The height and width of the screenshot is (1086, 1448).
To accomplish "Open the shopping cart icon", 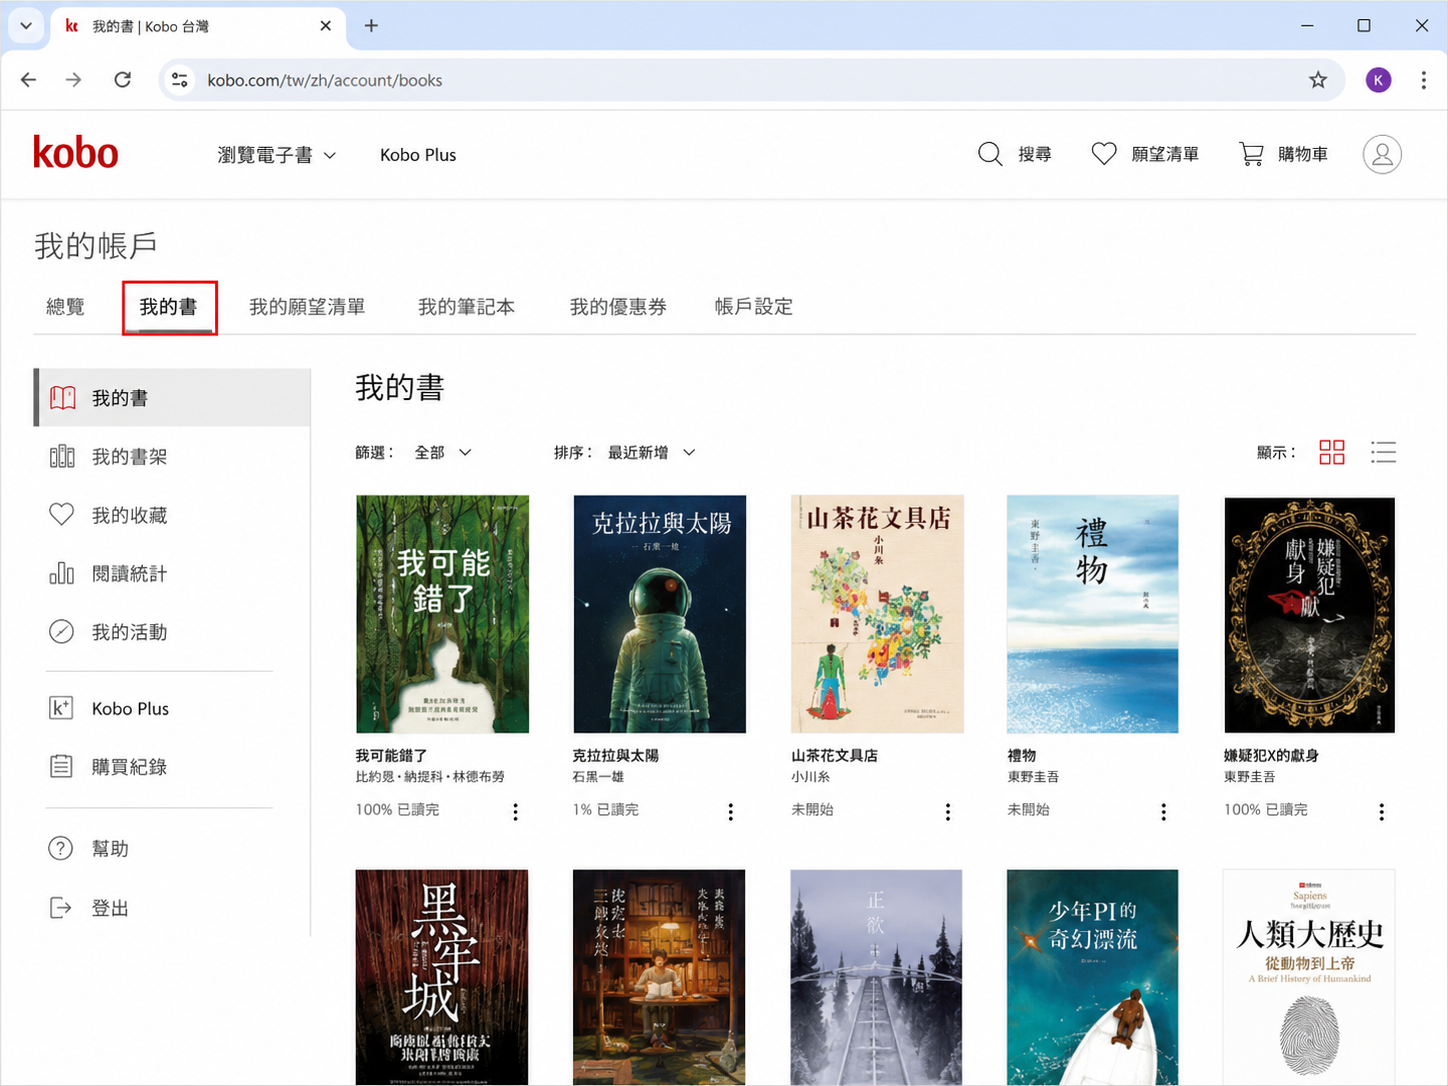I will point(1251,154).
